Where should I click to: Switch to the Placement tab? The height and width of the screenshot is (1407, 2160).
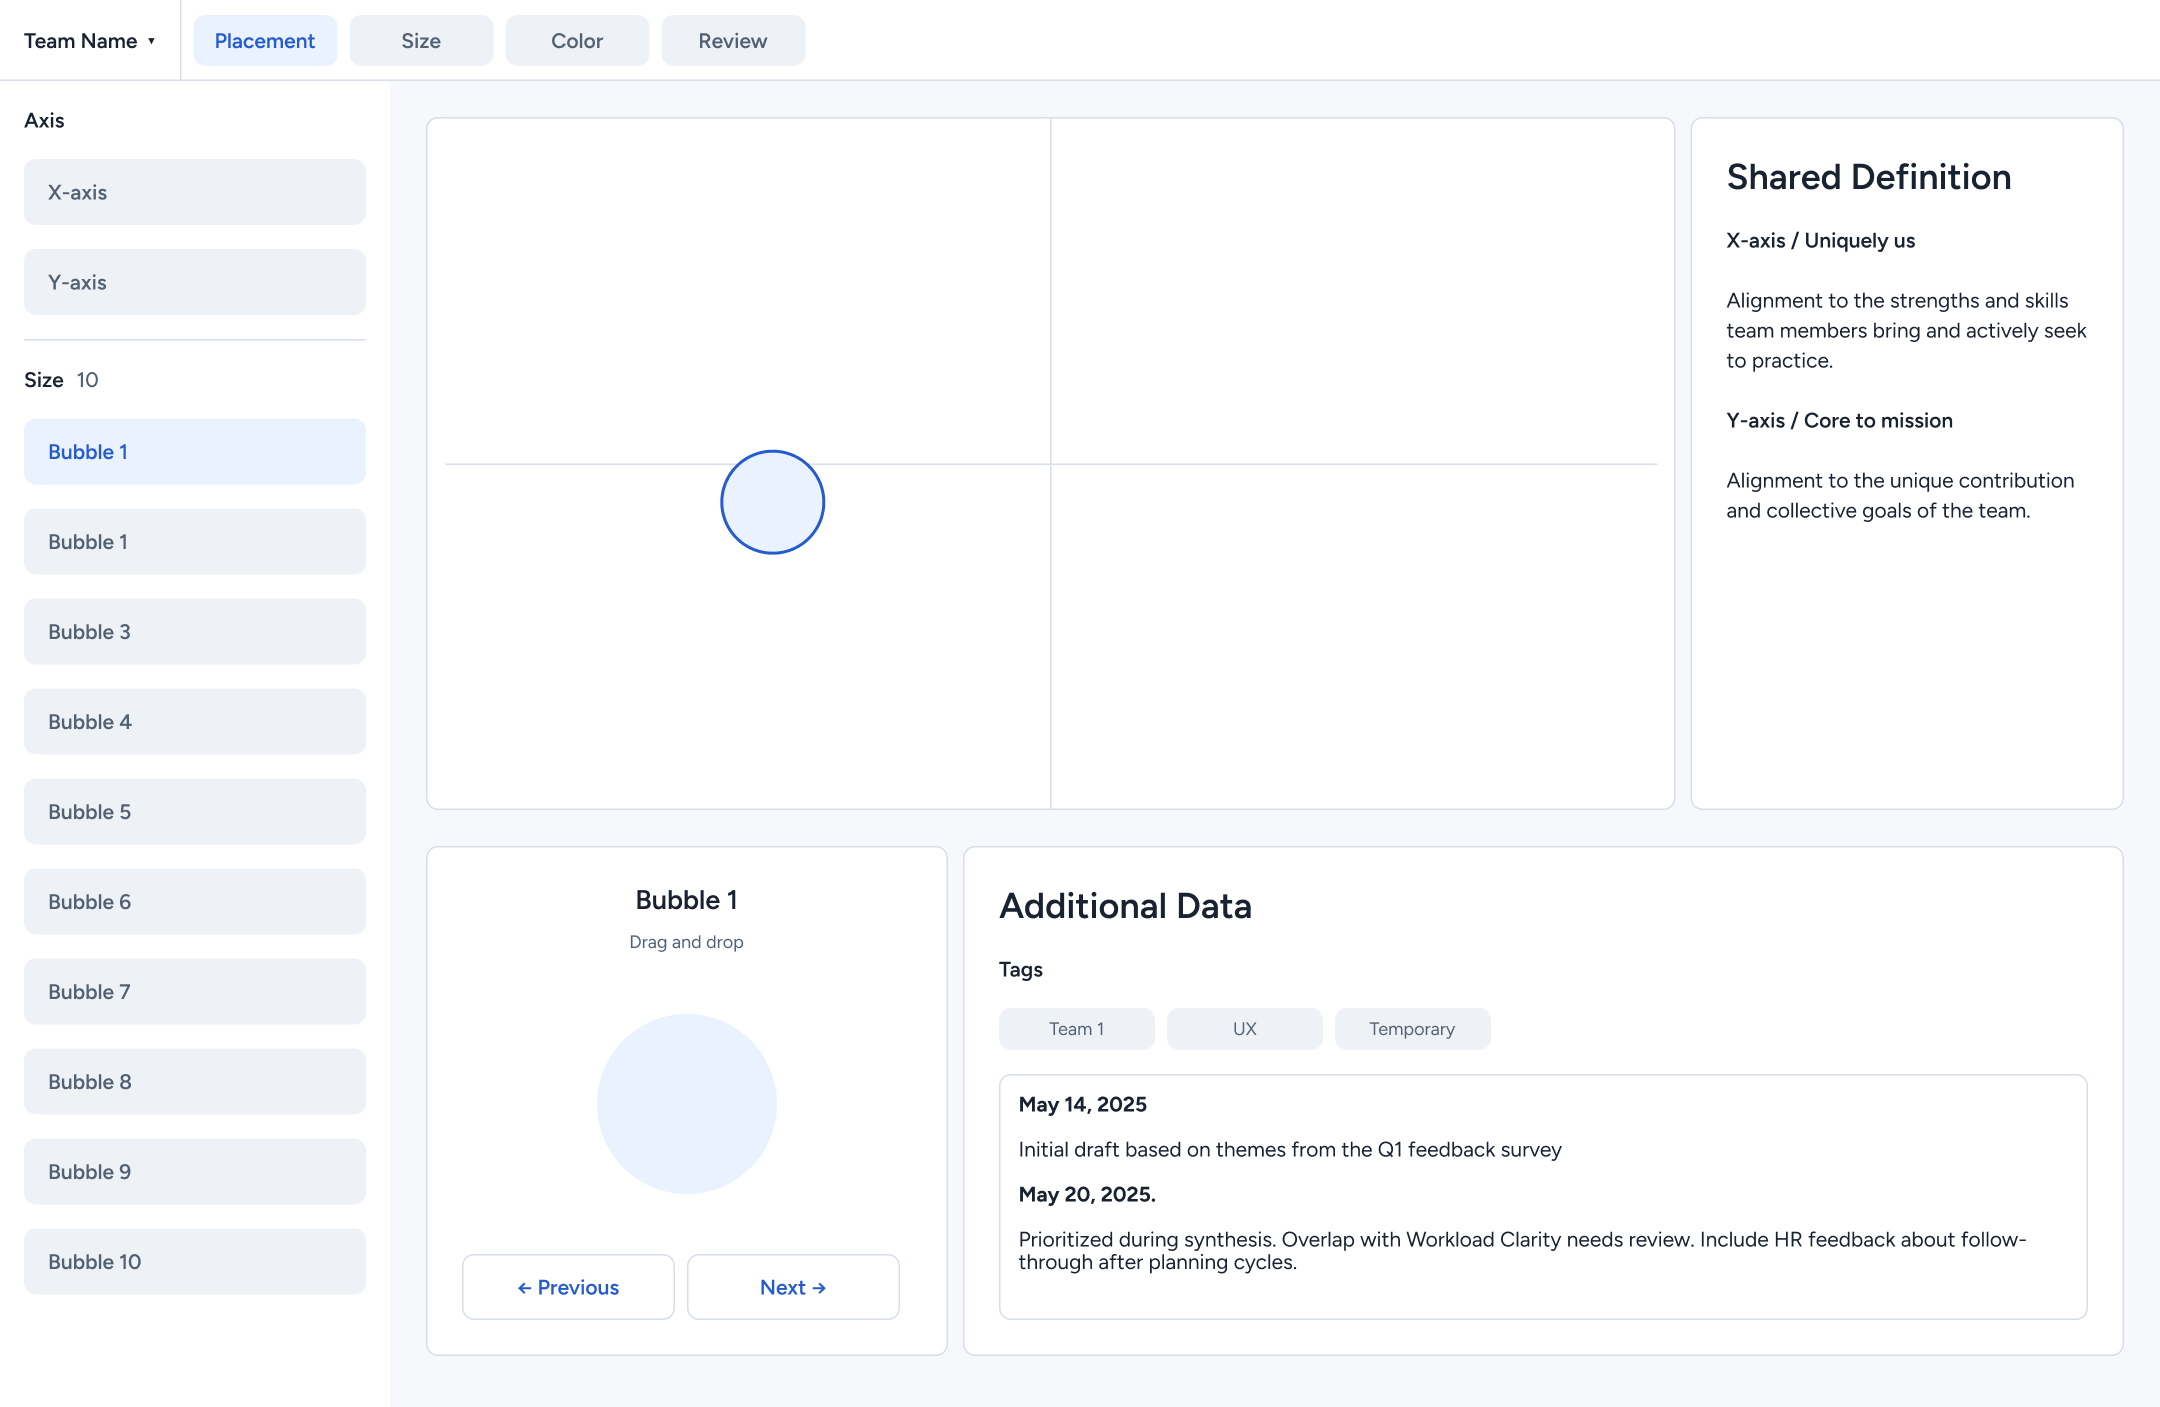265,41
